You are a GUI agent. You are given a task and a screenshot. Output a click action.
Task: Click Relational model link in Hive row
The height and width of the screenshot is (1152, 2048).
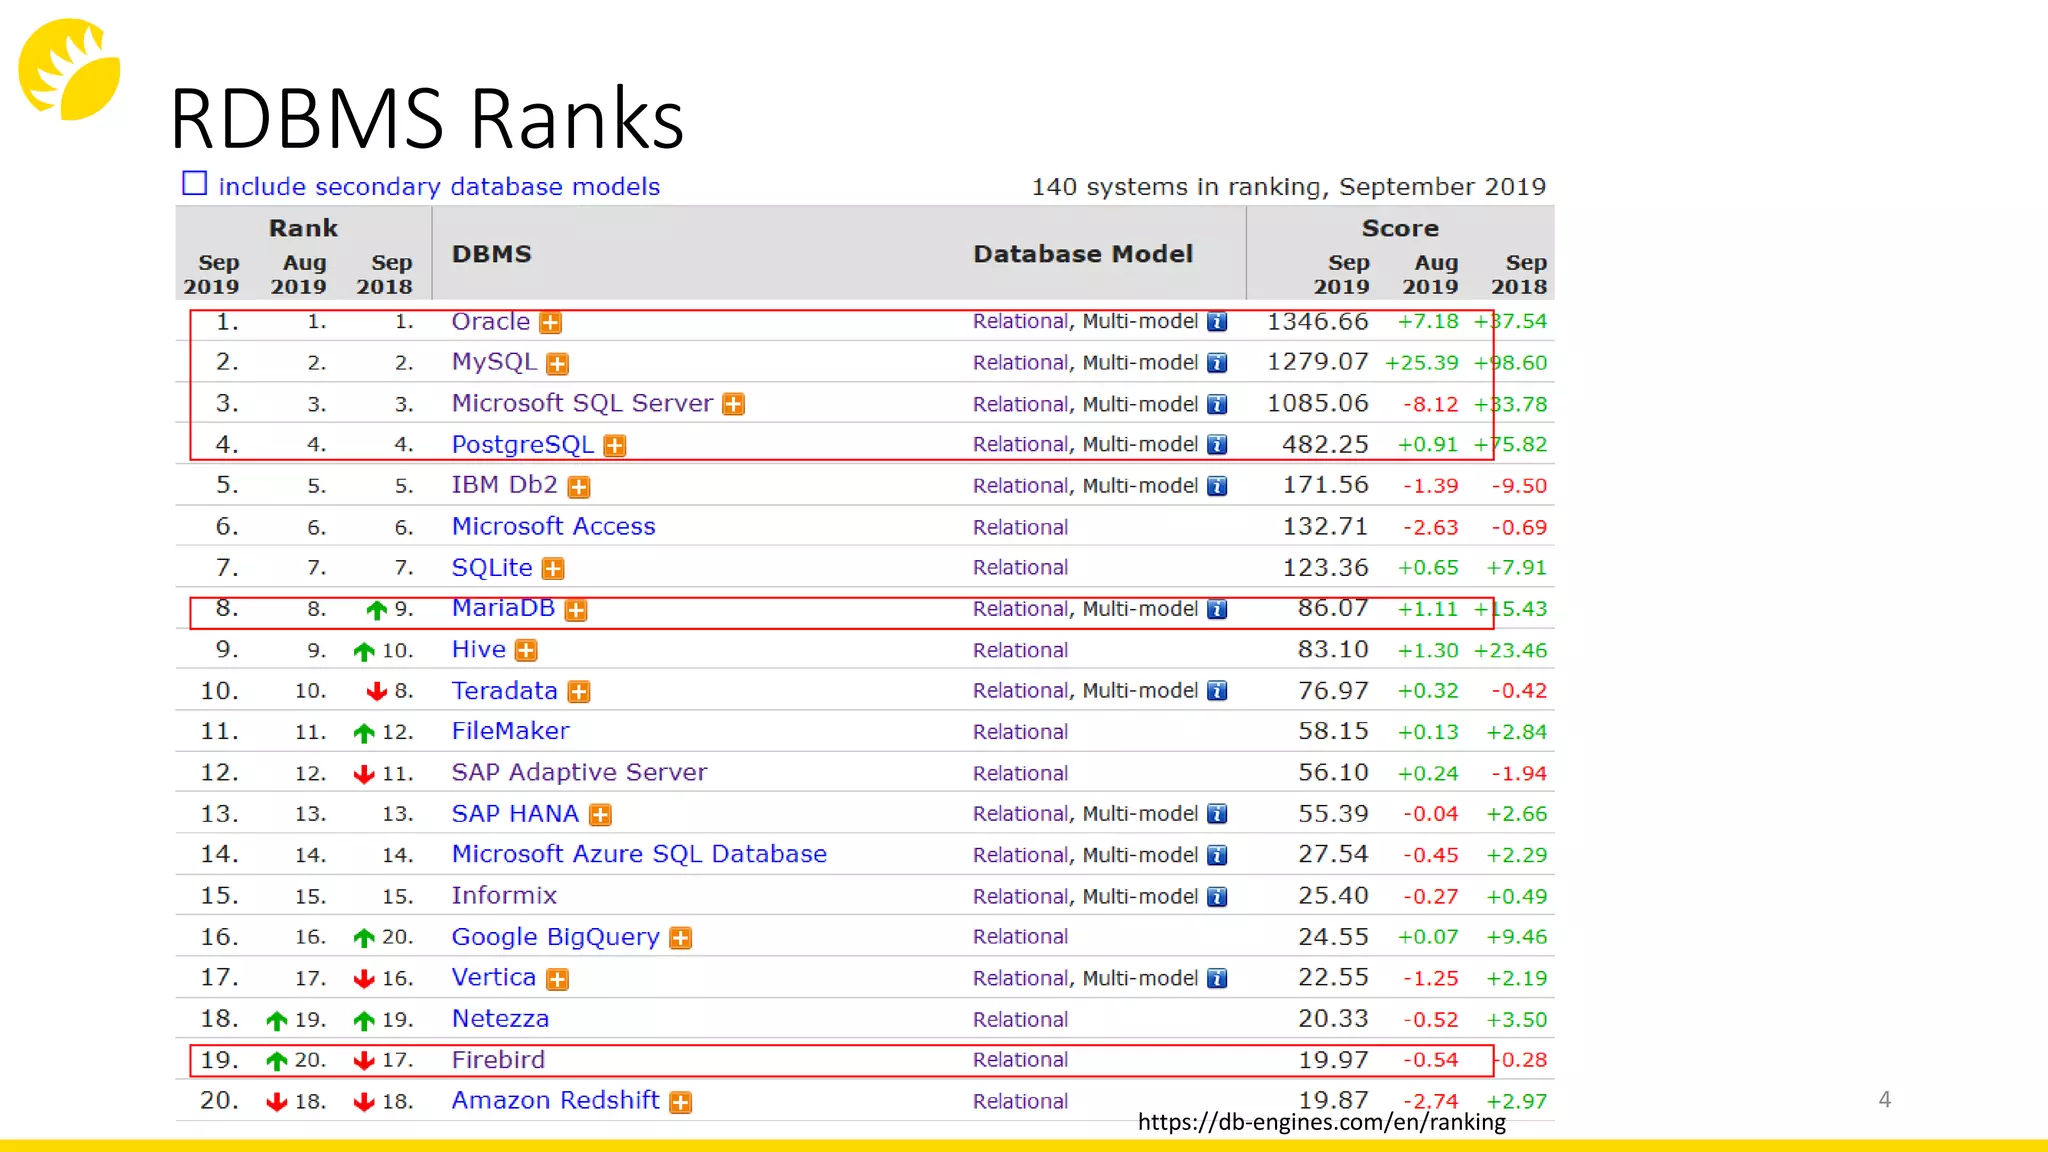pyautogui.click(x=1020, y=650)
